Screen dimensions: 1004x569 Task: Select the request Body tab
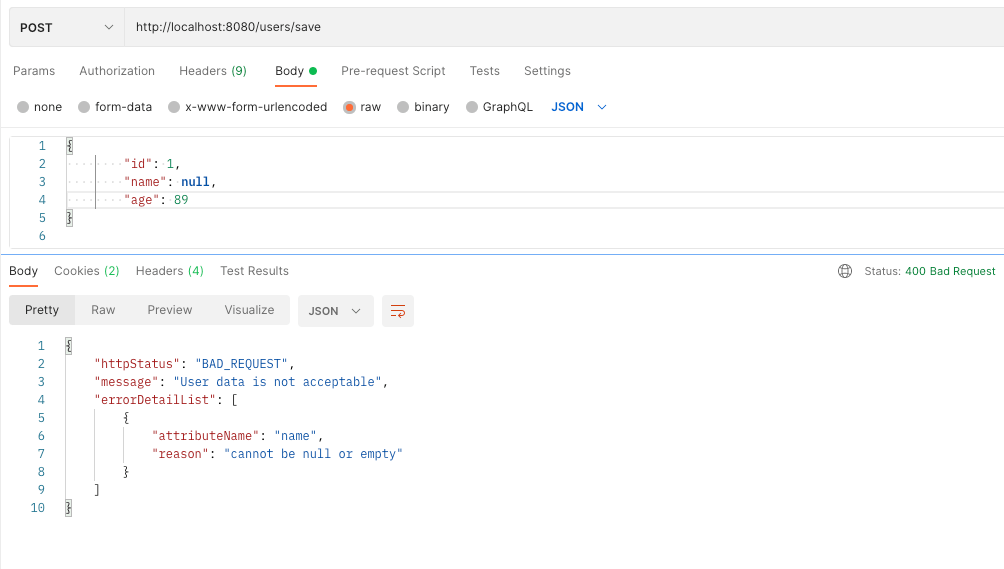[x=296, y=71]
